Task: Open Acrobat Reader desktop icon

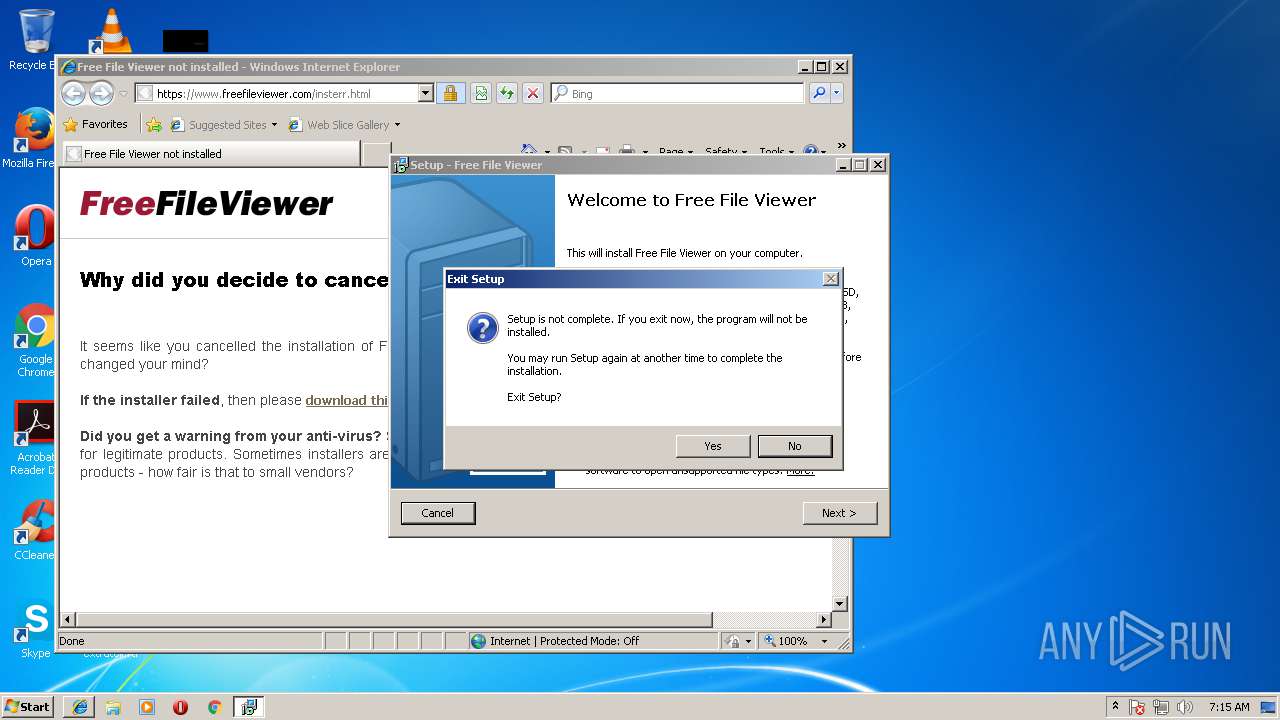Action: click(x=33, y=438)
